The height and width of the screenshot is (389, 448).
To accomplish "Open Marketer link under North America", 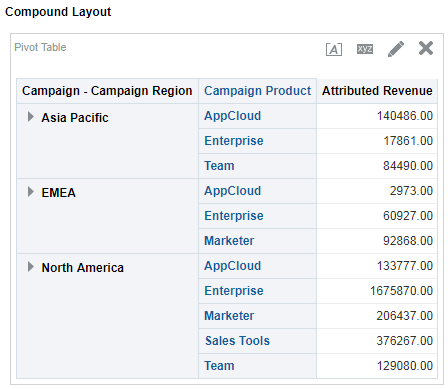I will (229, 316).
